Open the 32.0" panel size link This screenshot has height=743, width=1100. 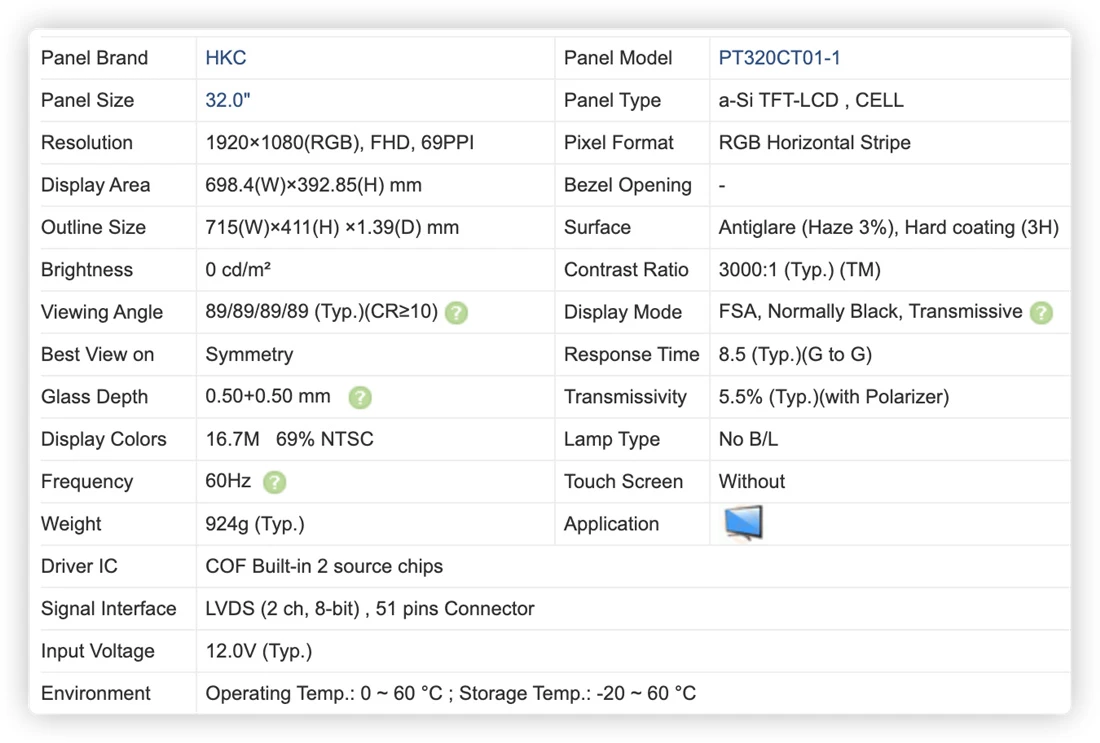[x=227, y=100]
